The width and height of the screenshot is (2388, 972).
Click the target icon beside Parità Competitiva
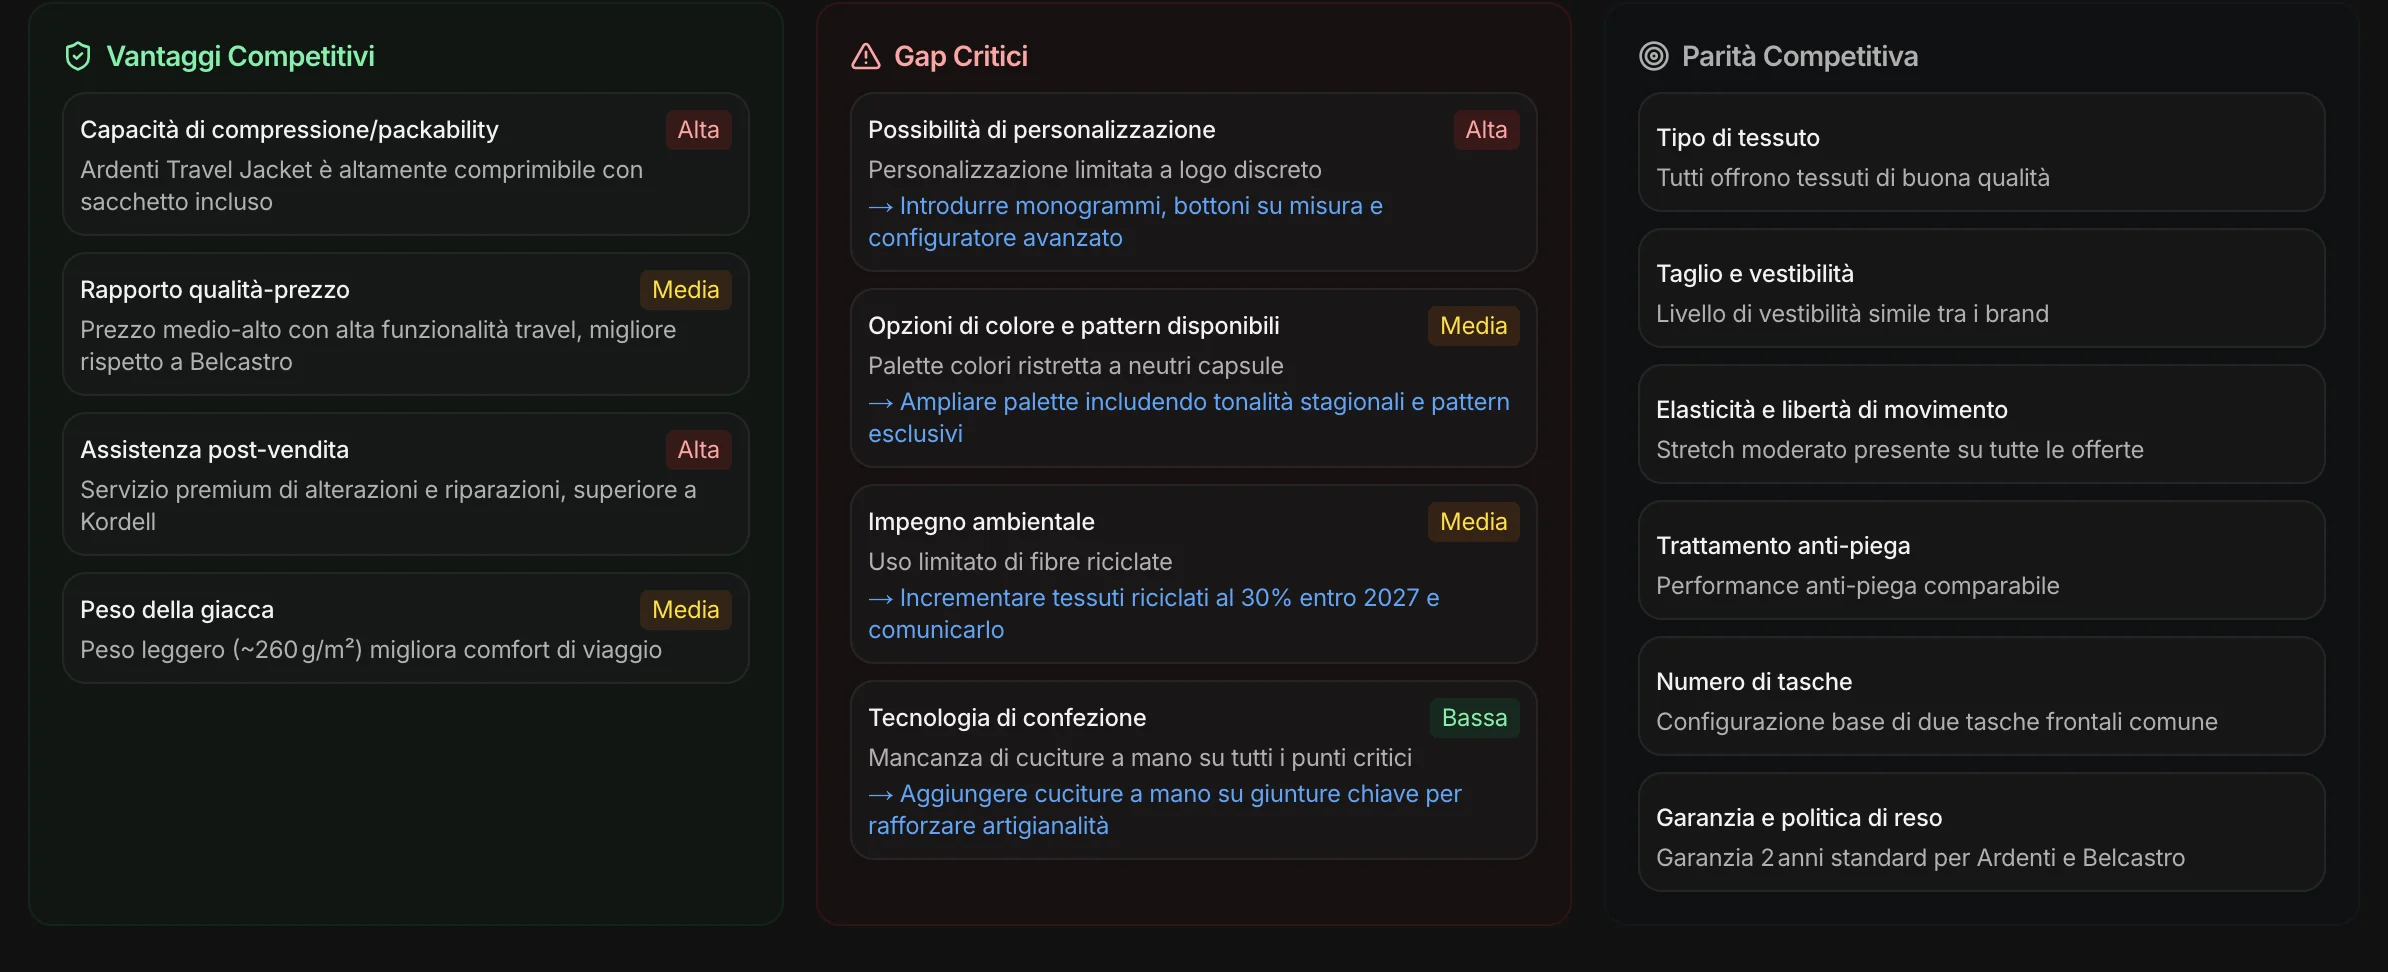(1654, 56)
